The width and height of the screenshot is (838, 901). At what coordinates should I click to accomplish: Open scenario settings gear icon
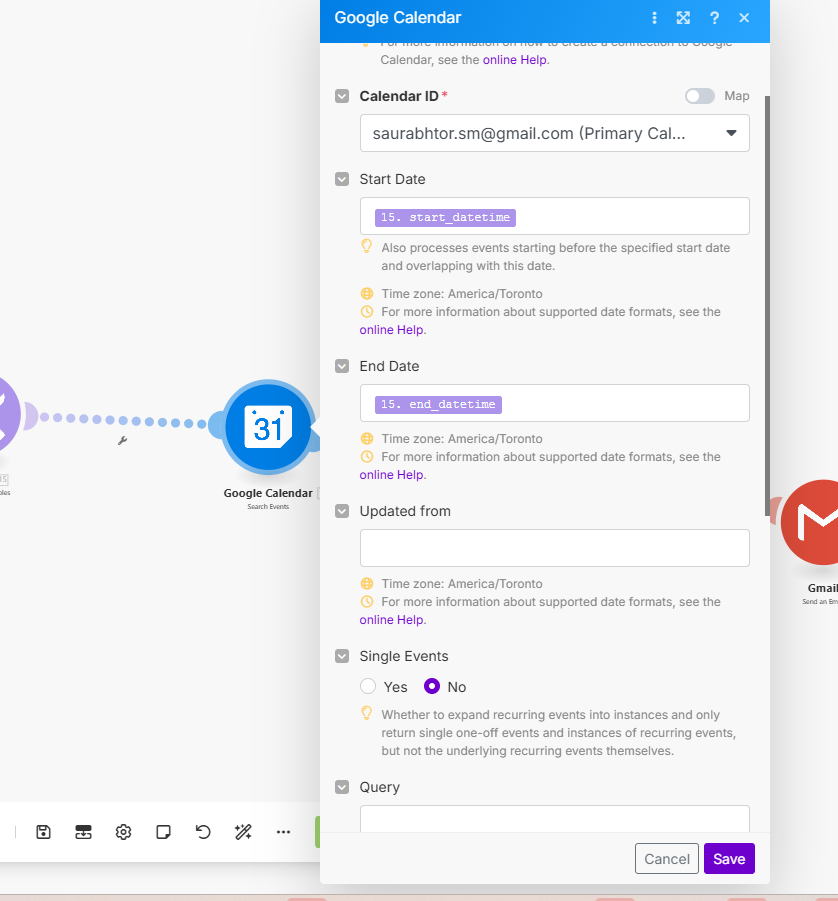click(x=123, y=831)
